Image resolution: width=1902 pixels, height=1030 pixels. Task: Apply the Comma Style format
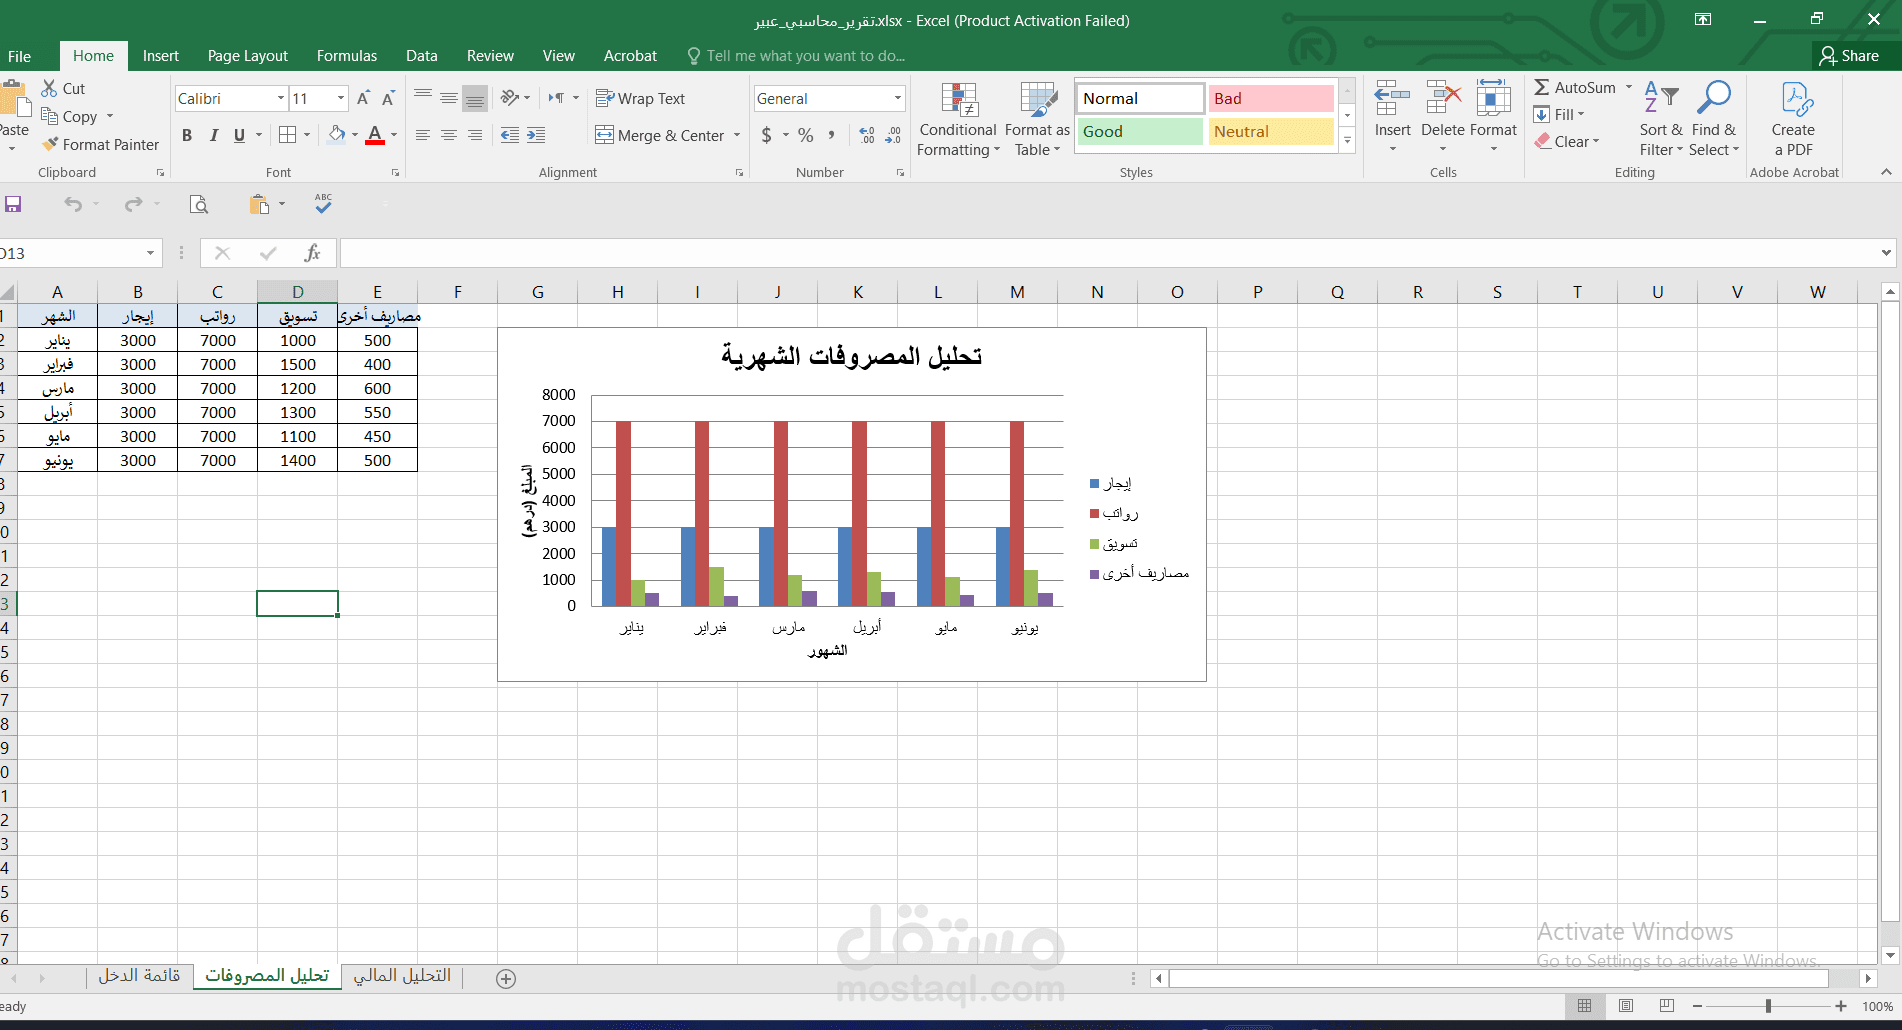click(x=831, y=135)
